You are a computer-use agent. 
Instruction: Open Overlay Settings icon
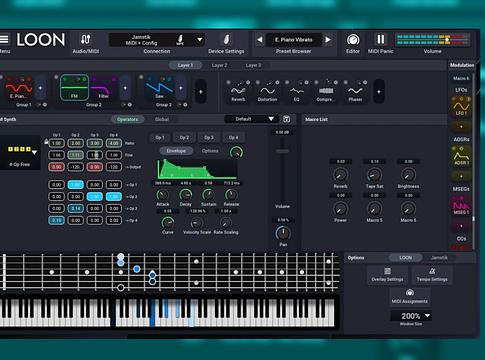coord(387,275)
